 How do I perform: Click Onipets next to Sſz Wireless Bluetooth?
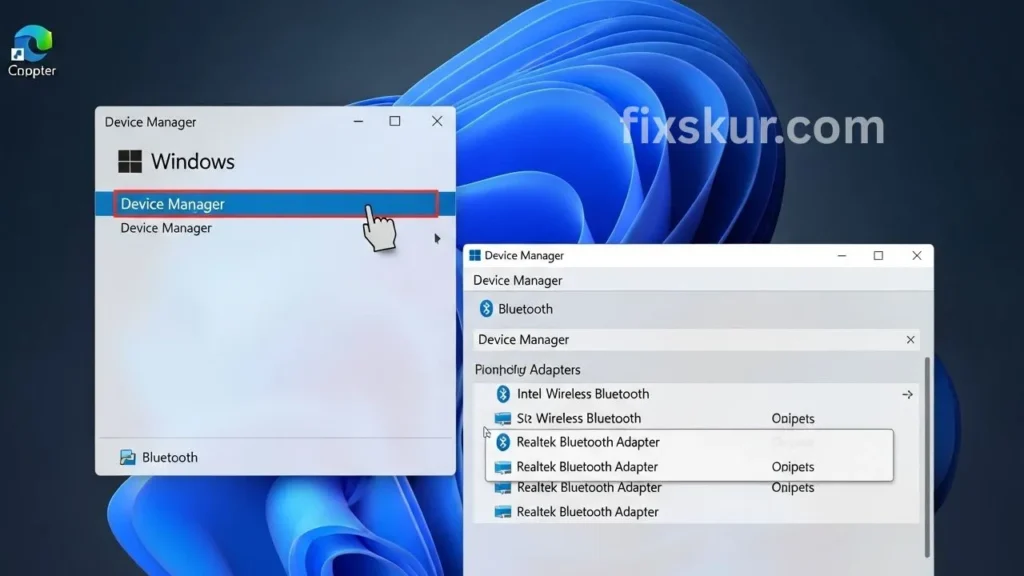click(x=793, y=419)
